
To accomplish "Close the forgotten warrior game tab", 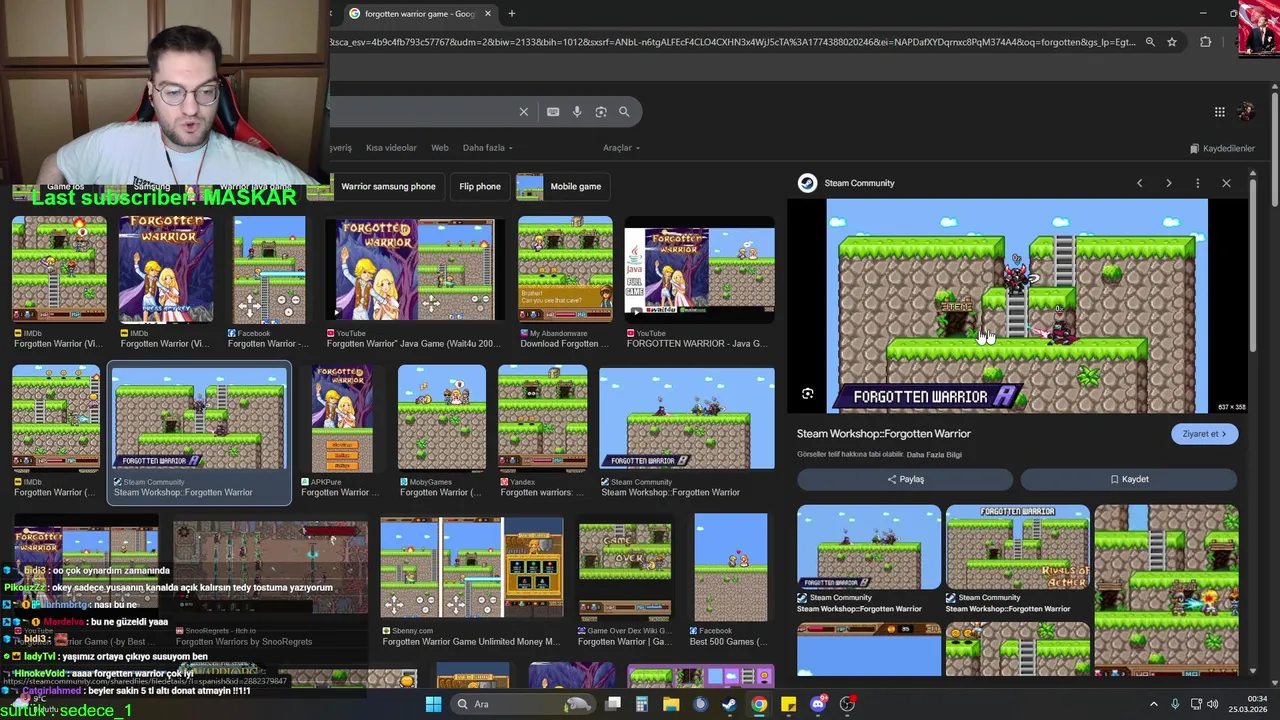I will click(x=488, y=14).
